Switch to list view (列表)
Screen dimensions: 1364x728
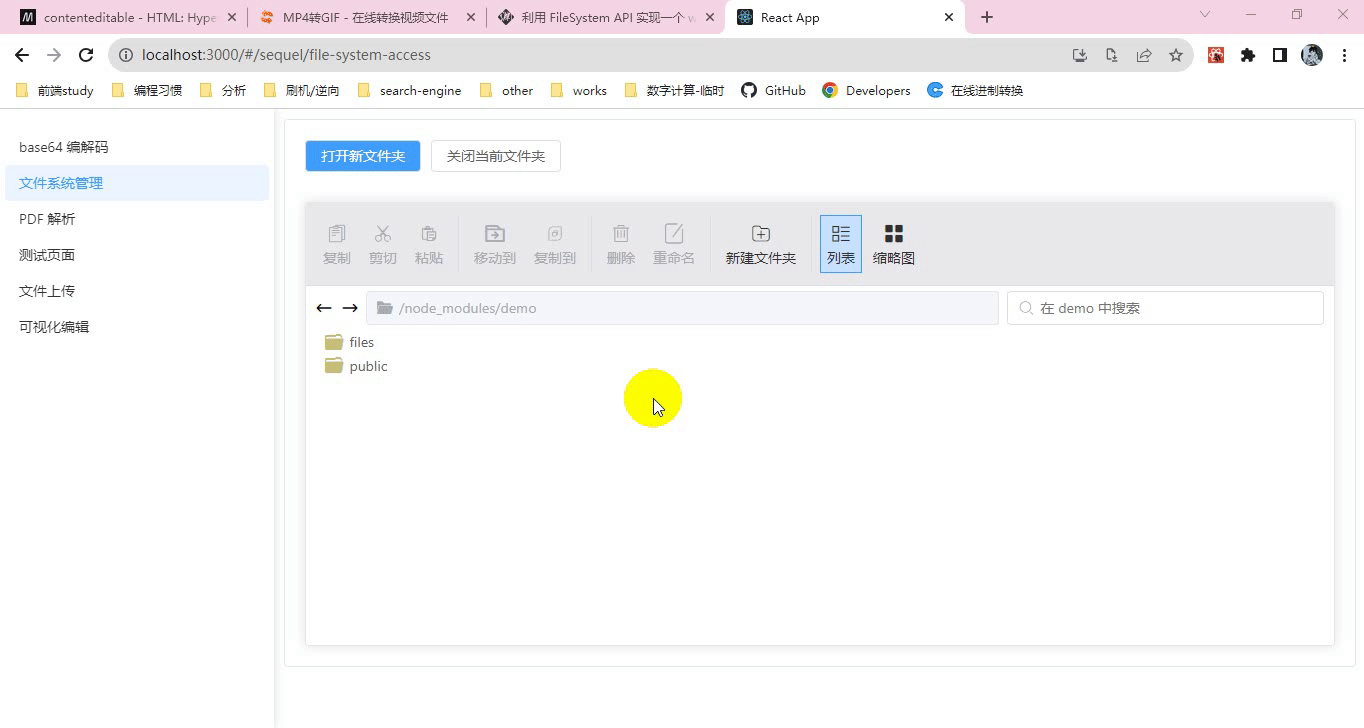point(841,244)
